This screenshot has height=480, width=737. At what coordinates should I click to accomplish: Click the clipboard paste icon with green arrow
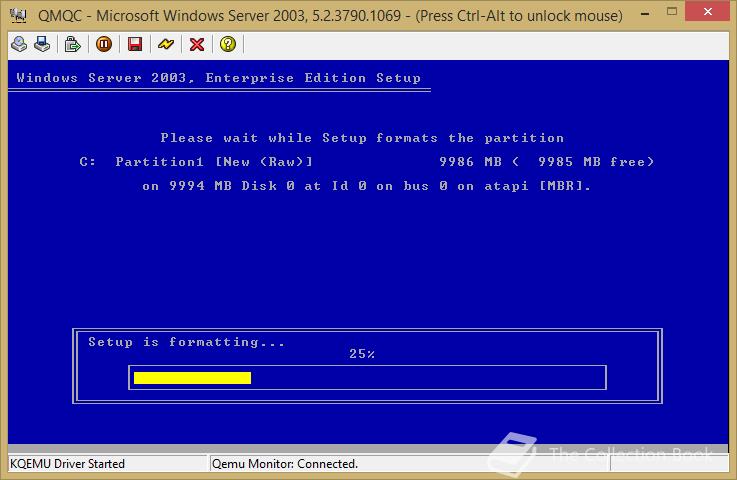coord(72,44)
